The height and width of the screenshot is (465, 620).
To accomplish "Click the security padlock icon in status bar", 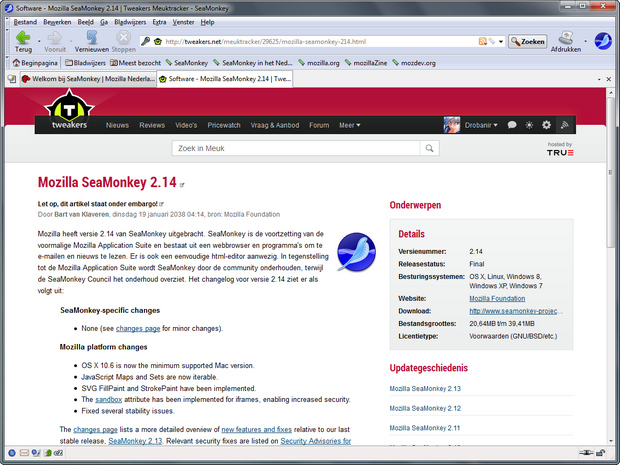I will 600,453.
